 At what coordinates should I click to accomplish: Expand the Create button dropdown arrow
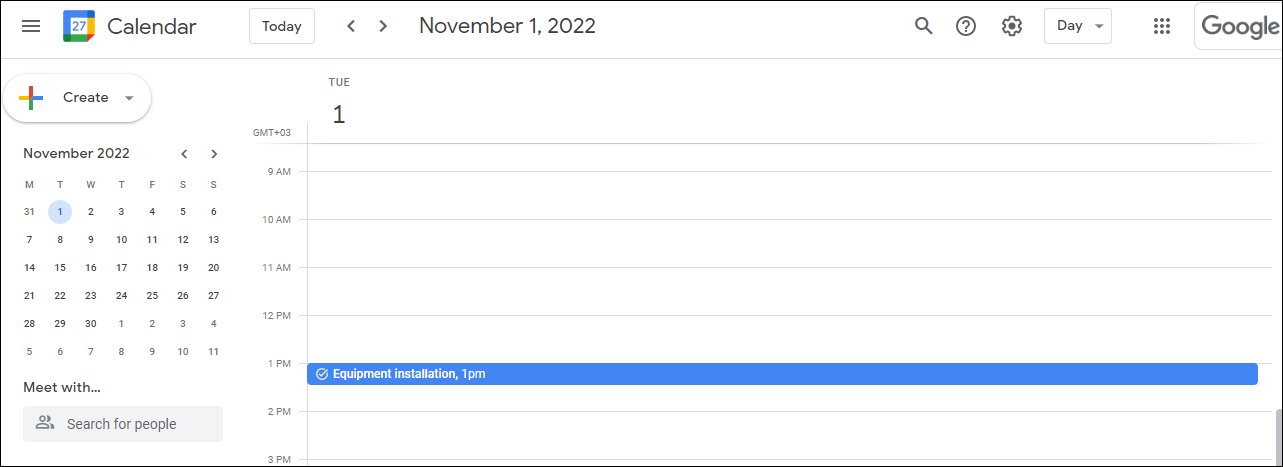click(x=129, y=98)
